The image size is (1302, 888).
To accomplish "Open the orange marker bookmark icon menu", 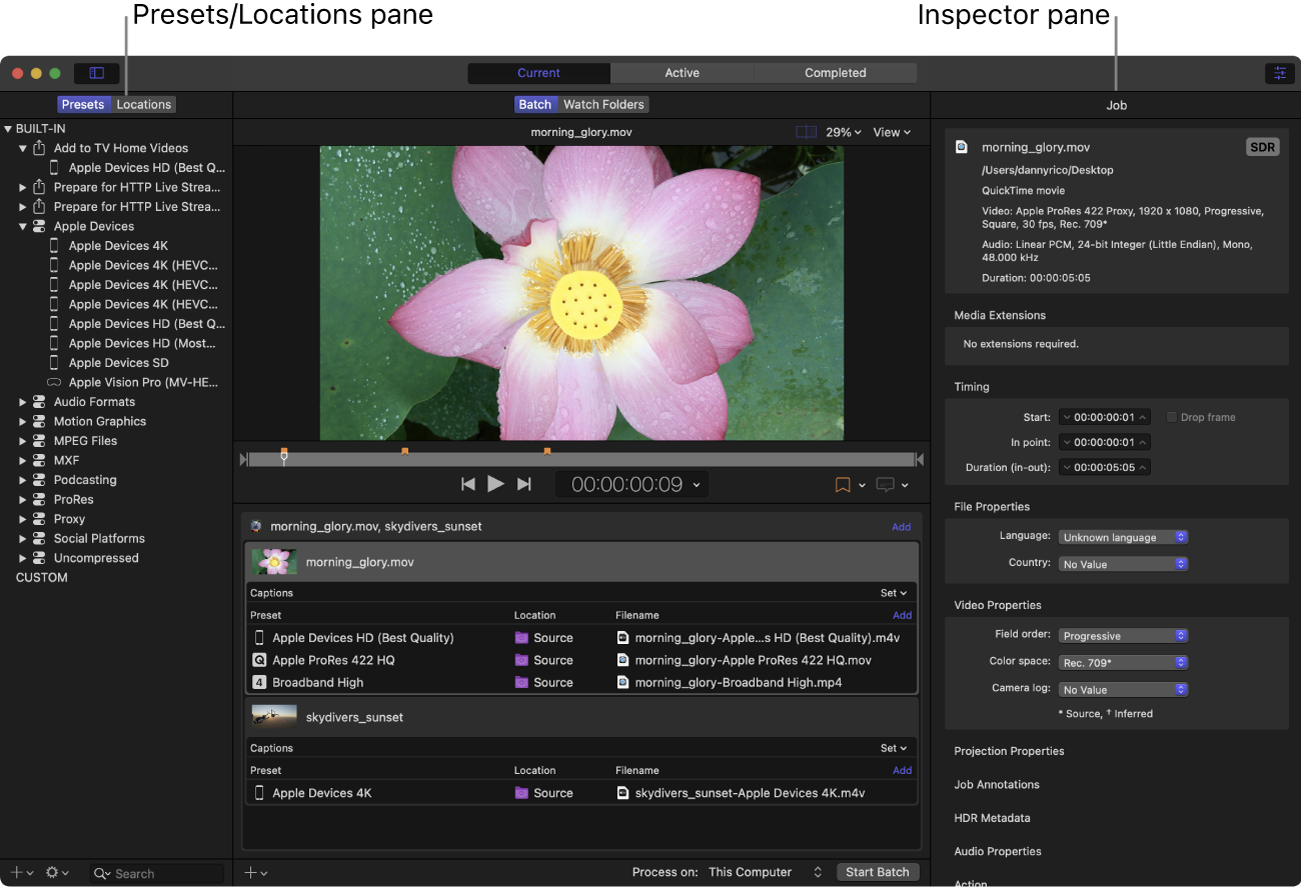I will 843,485.
